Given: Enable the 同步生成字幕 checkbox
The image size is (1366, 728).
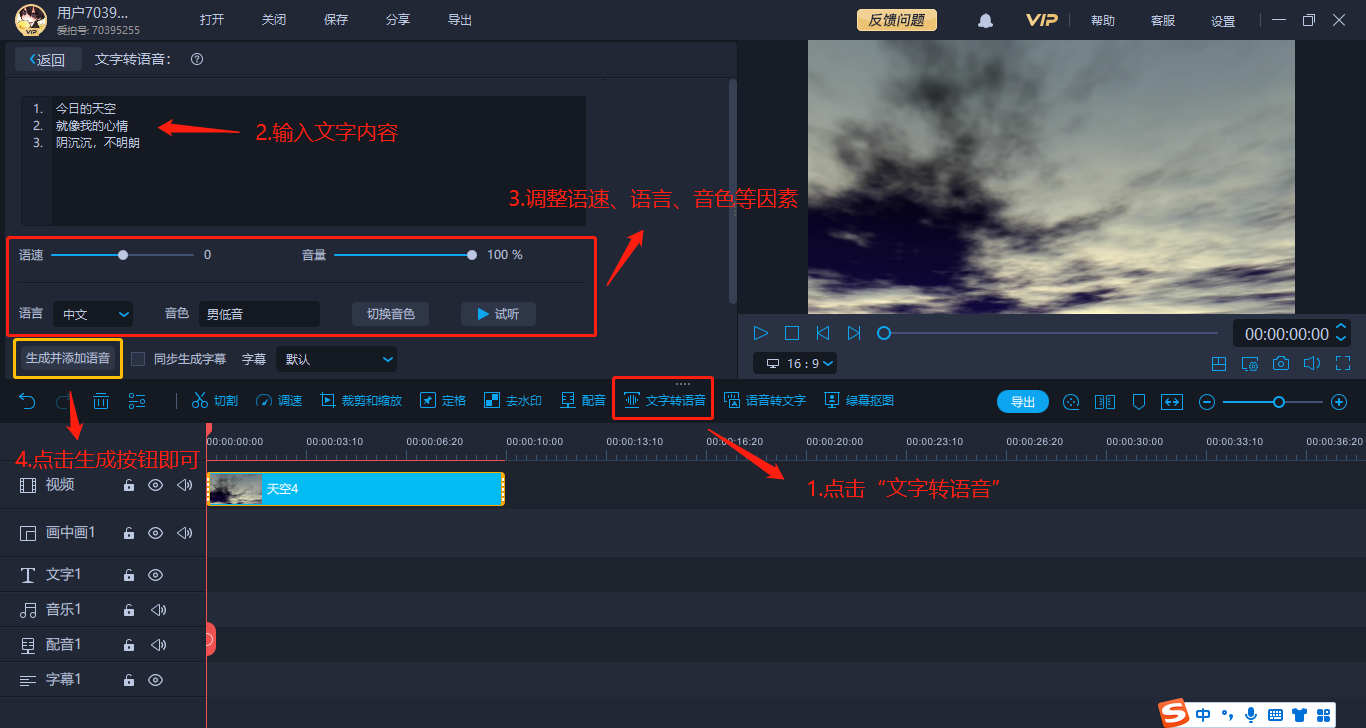Looking at the screenshot, I should (139, 359).
